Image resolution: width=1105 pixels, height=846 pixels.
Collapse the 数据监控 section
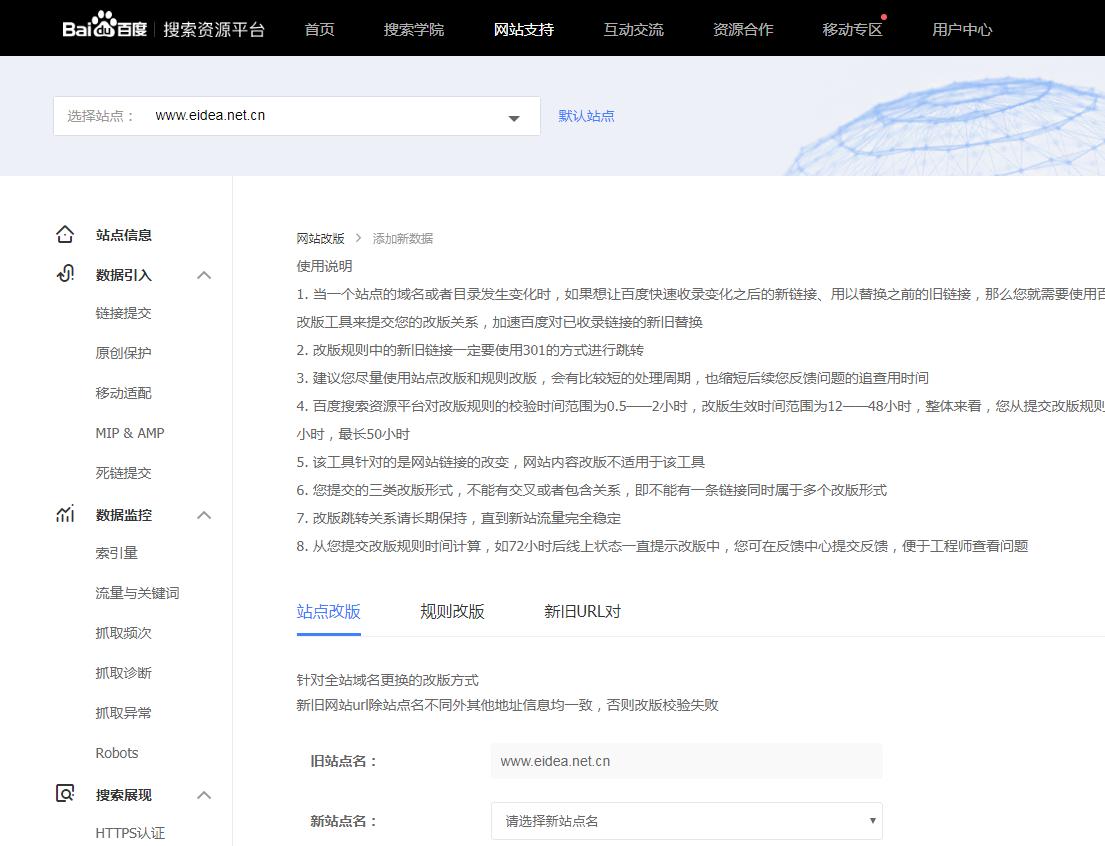[x=204, y=513]
